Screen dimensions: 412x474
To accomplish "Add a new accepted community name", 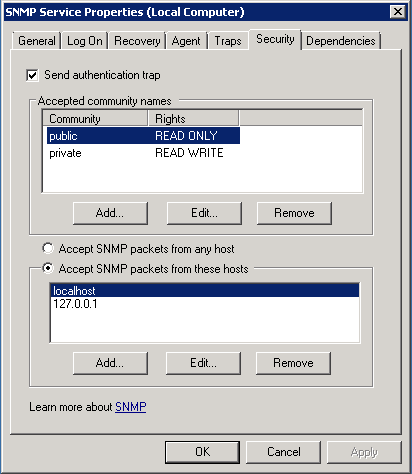I will click(x=110, y=213).
